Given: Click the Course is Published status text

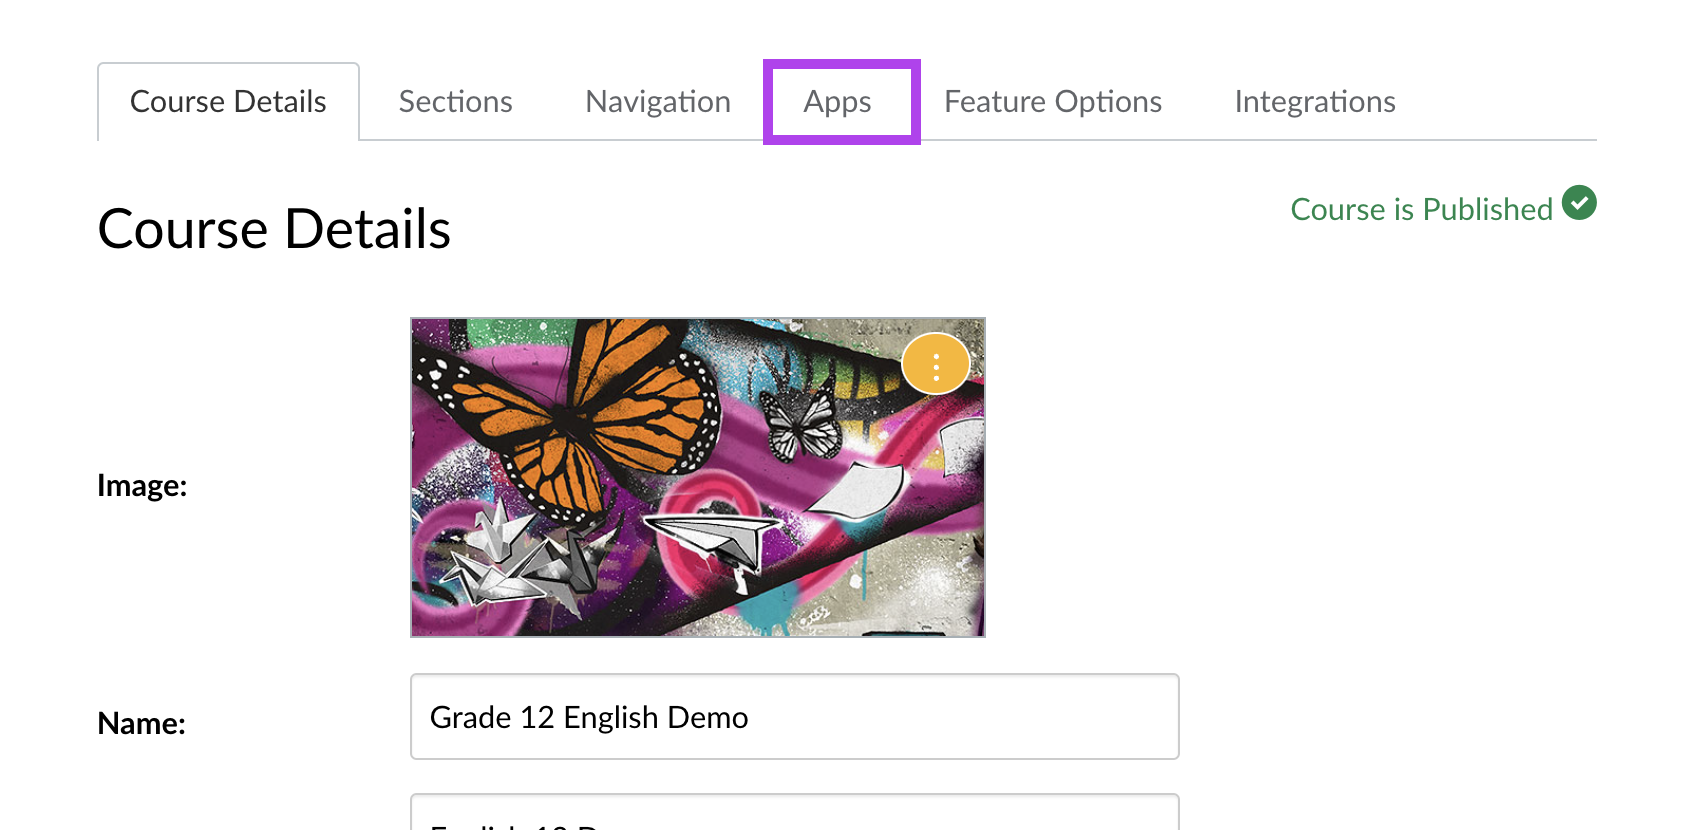Looking at the screenshot, I should pos(1421,209).
